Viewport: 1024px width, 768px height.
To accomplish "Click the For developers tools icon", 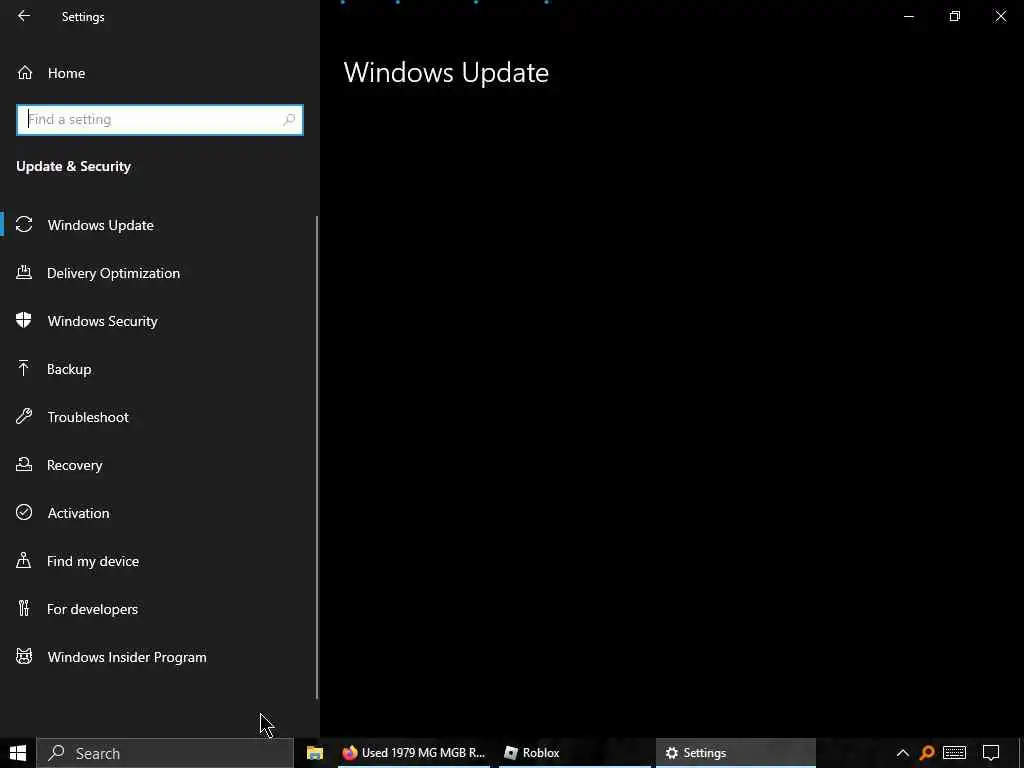I will pyautogui.click(x=24, y=608).
